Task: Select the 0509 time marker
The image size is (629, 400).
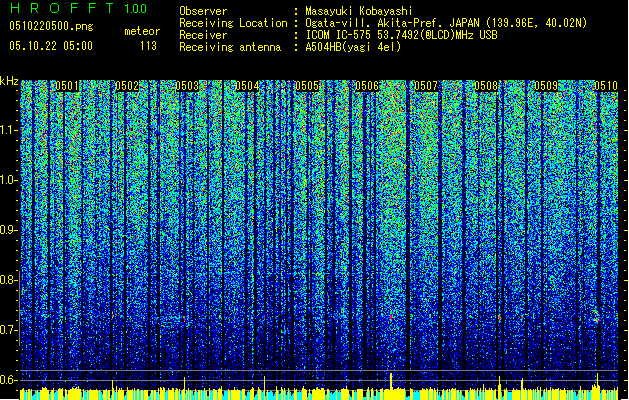Action: pos(547,86)
